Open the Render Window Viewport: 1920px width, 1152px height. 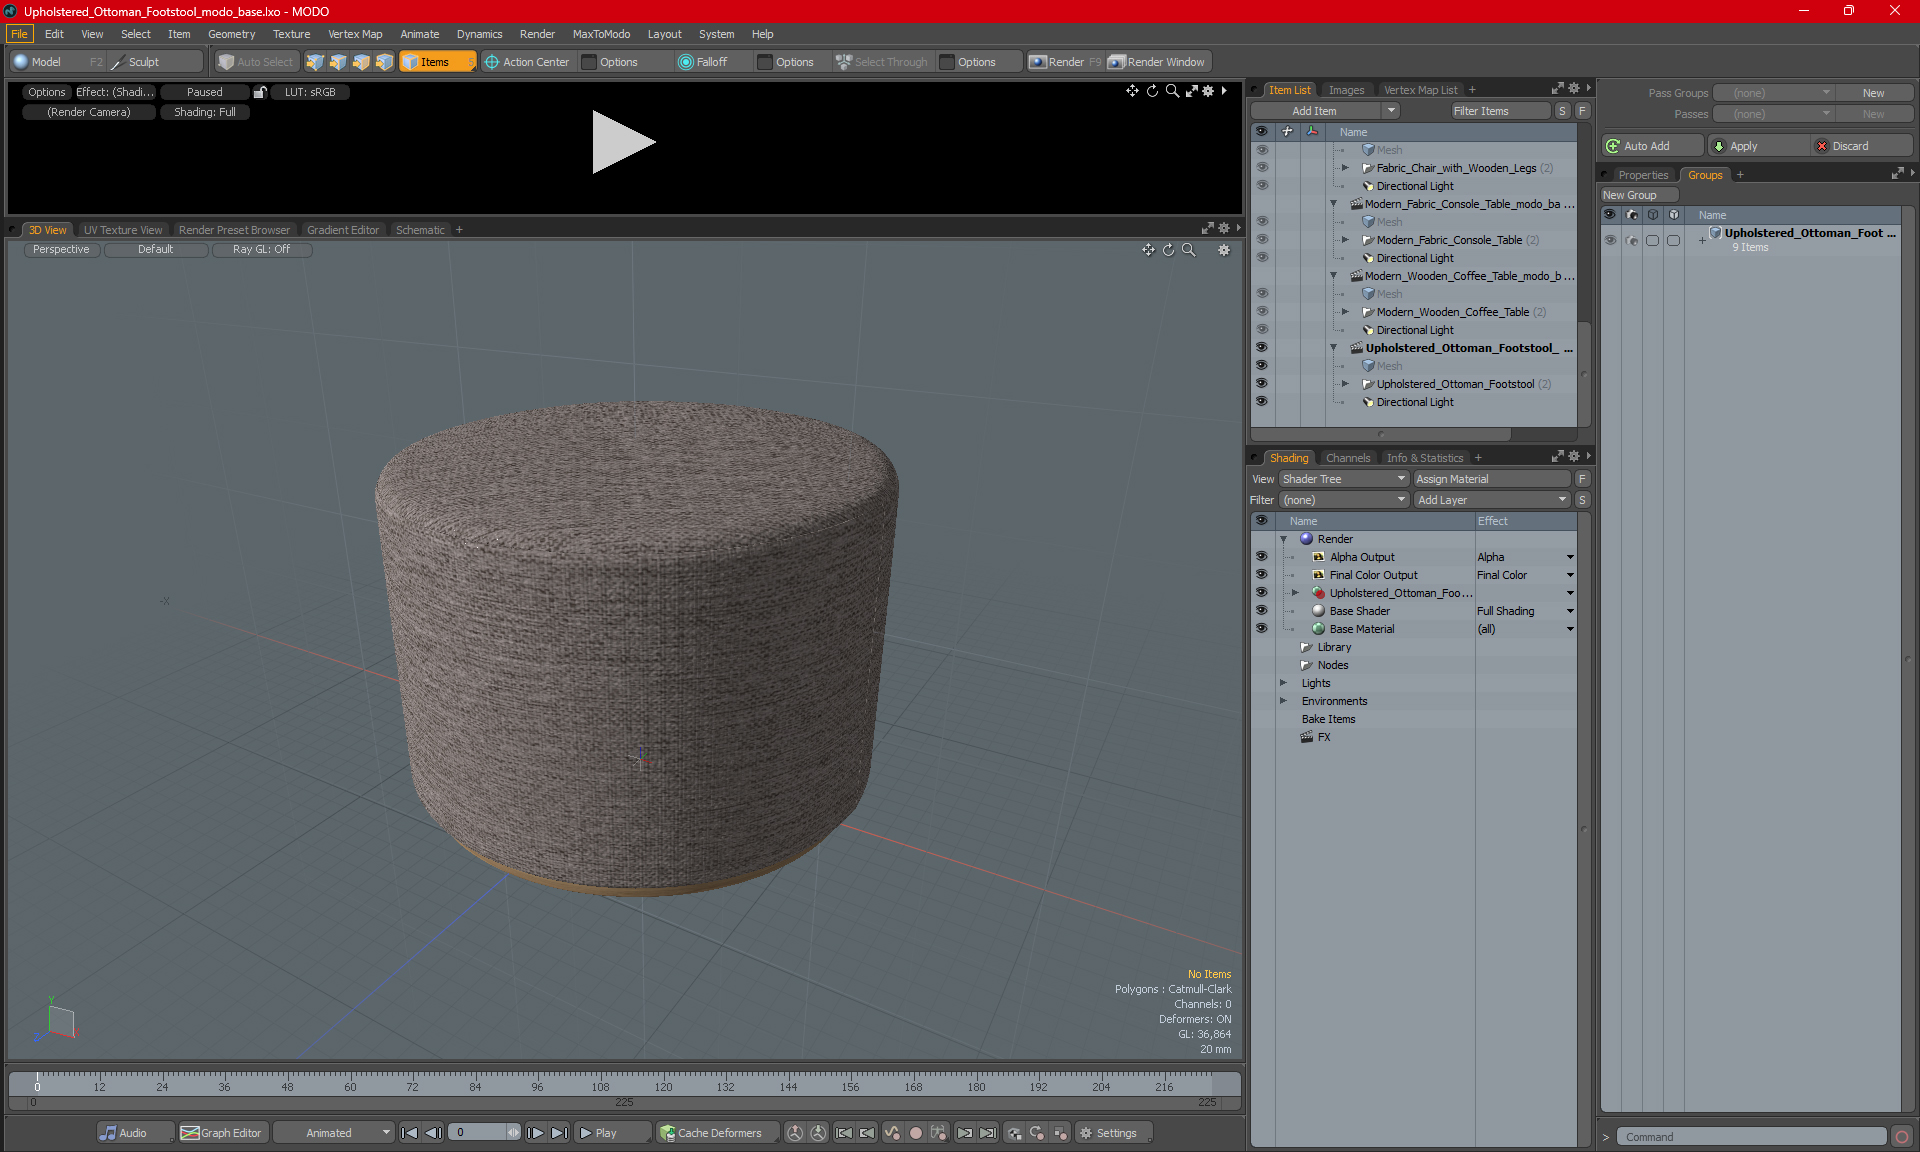[x=1158, y=62]
